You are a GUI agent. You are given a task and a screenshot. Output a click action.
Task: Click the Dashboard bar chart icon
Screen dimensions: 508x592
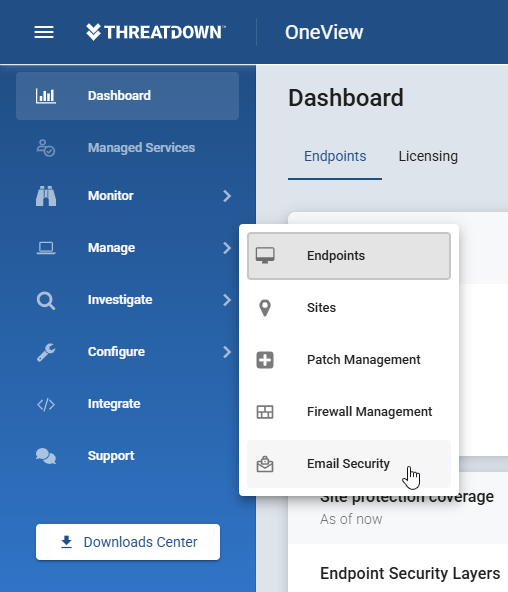point(46,96)
